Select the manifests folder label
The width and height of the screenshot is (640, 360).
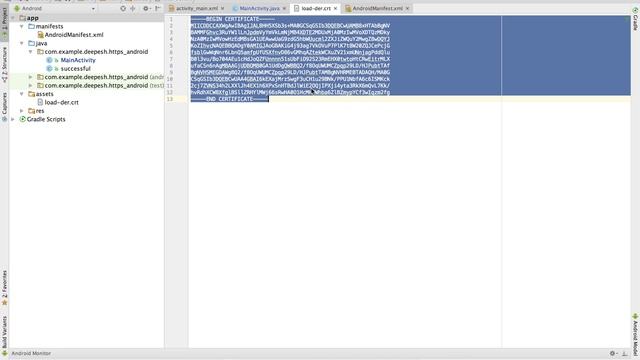pos(49,26)
